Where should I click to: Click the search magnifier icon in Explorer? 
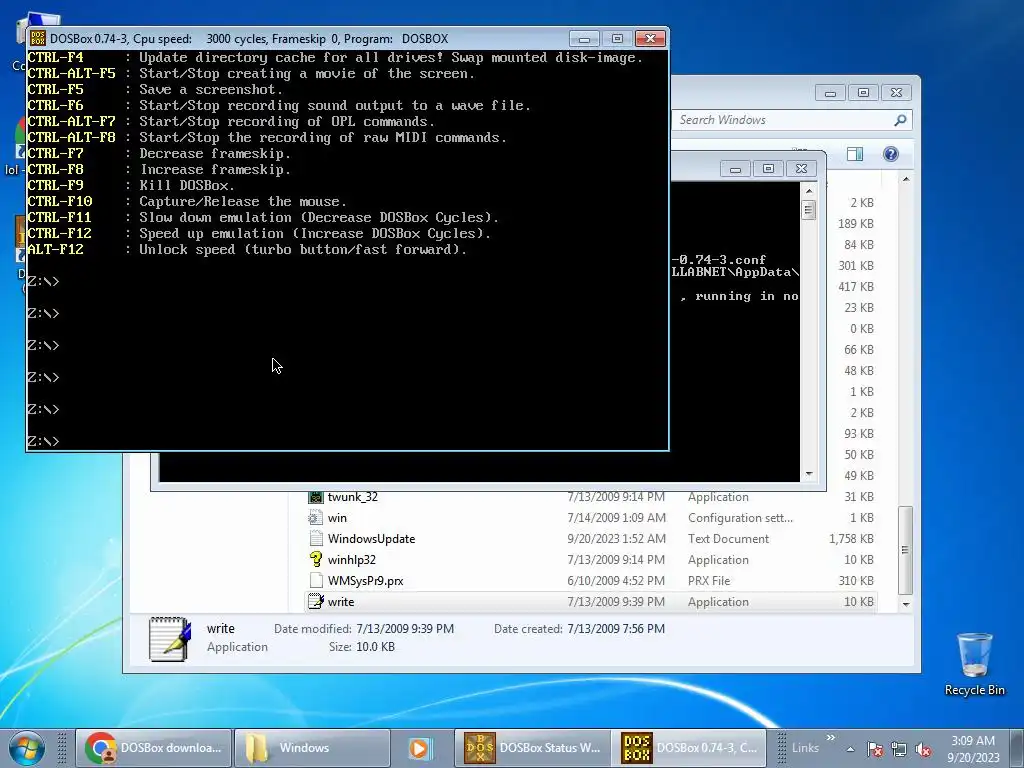900,120
